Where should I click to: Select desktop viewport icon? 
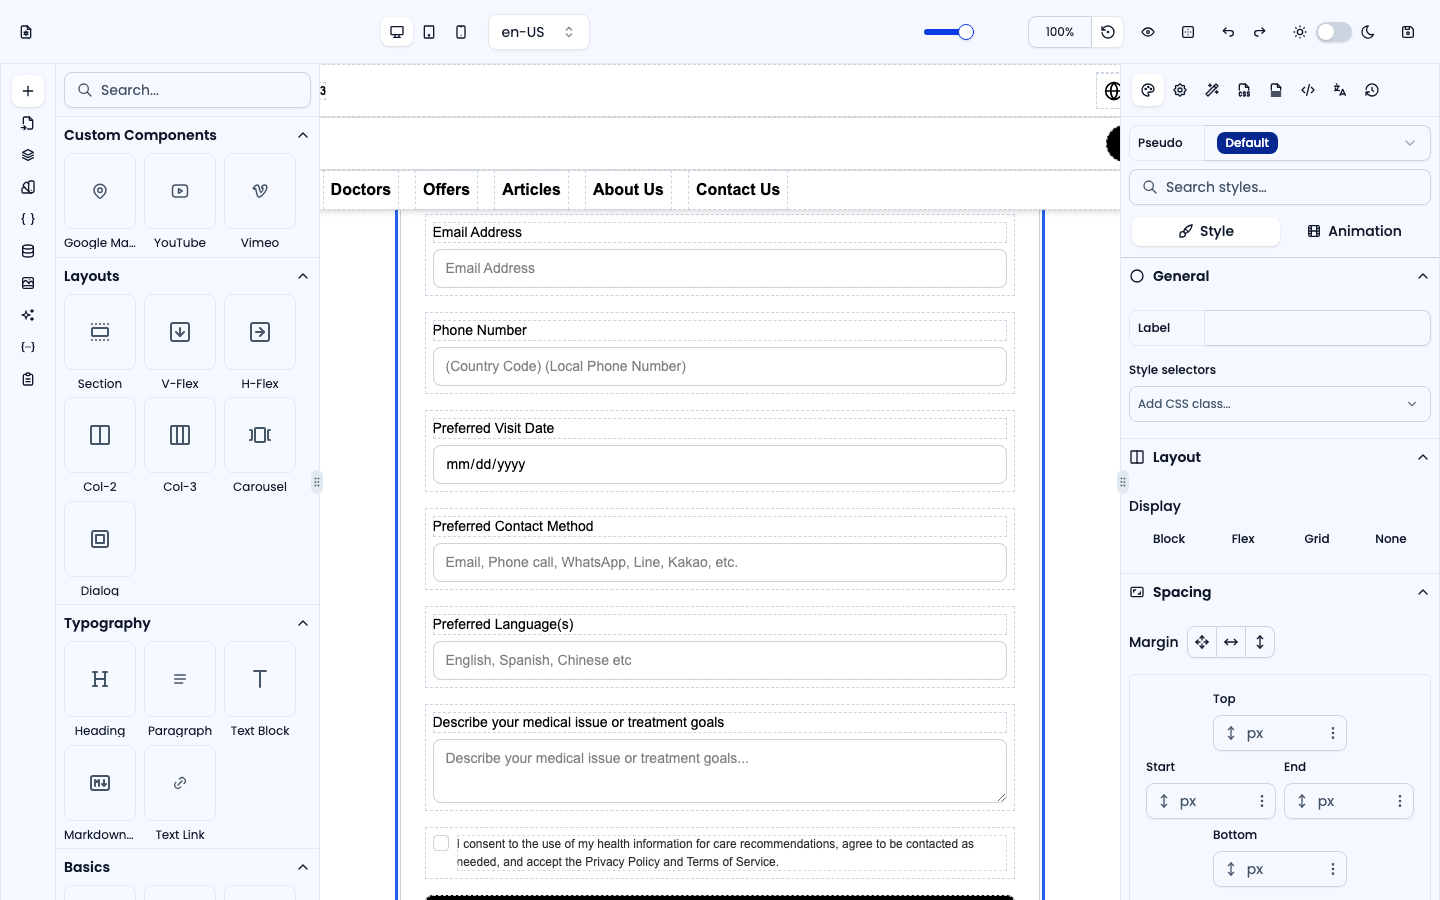point(397,32)
